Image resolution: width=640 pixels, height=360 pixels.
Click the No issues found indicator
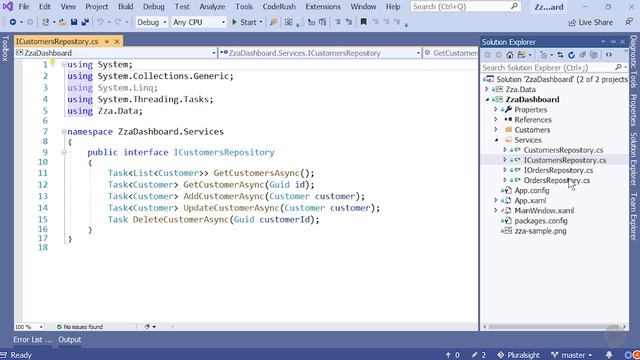point(80,327)
